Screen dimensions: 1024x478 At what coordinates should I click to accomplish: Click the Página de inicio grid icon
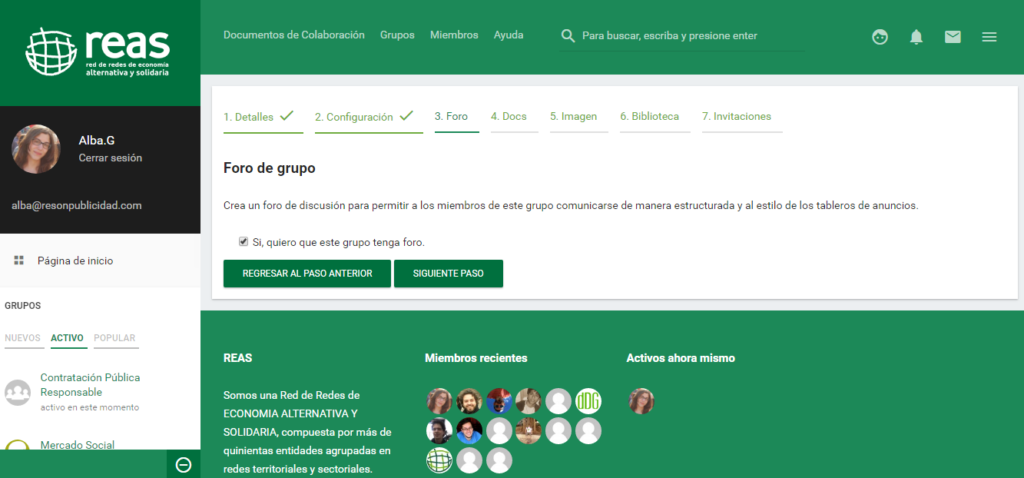coord(18,260)
